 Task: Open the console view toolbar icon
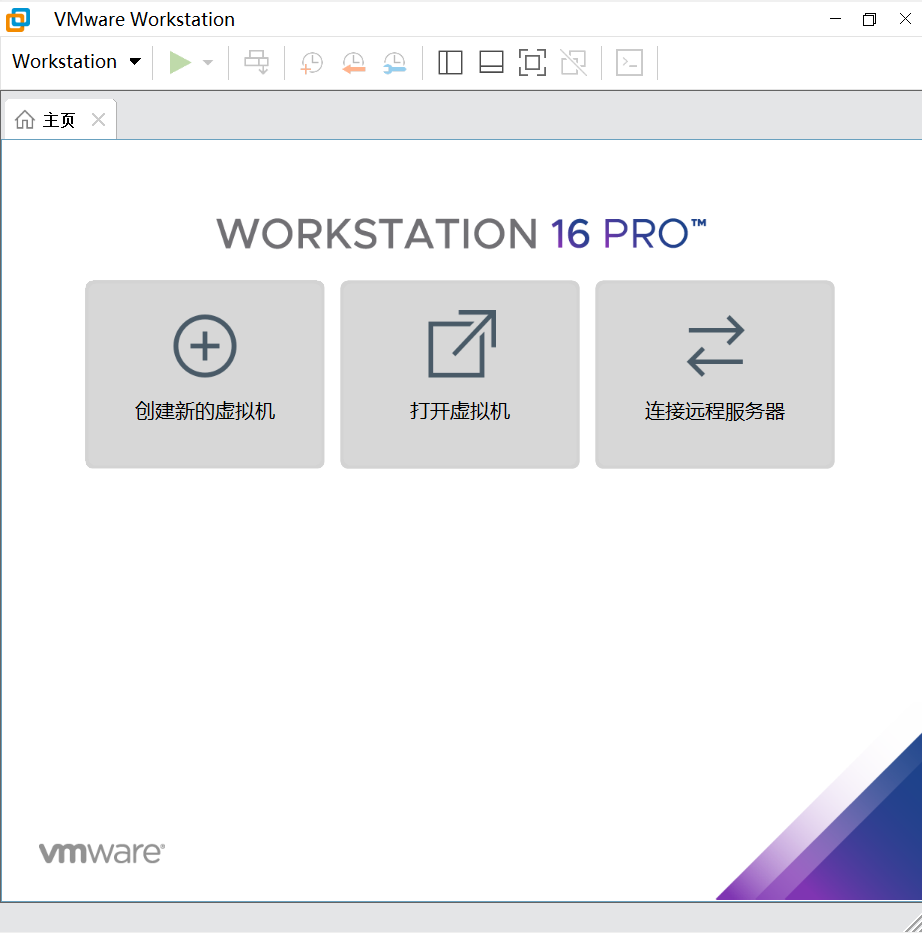coord(629,62)
